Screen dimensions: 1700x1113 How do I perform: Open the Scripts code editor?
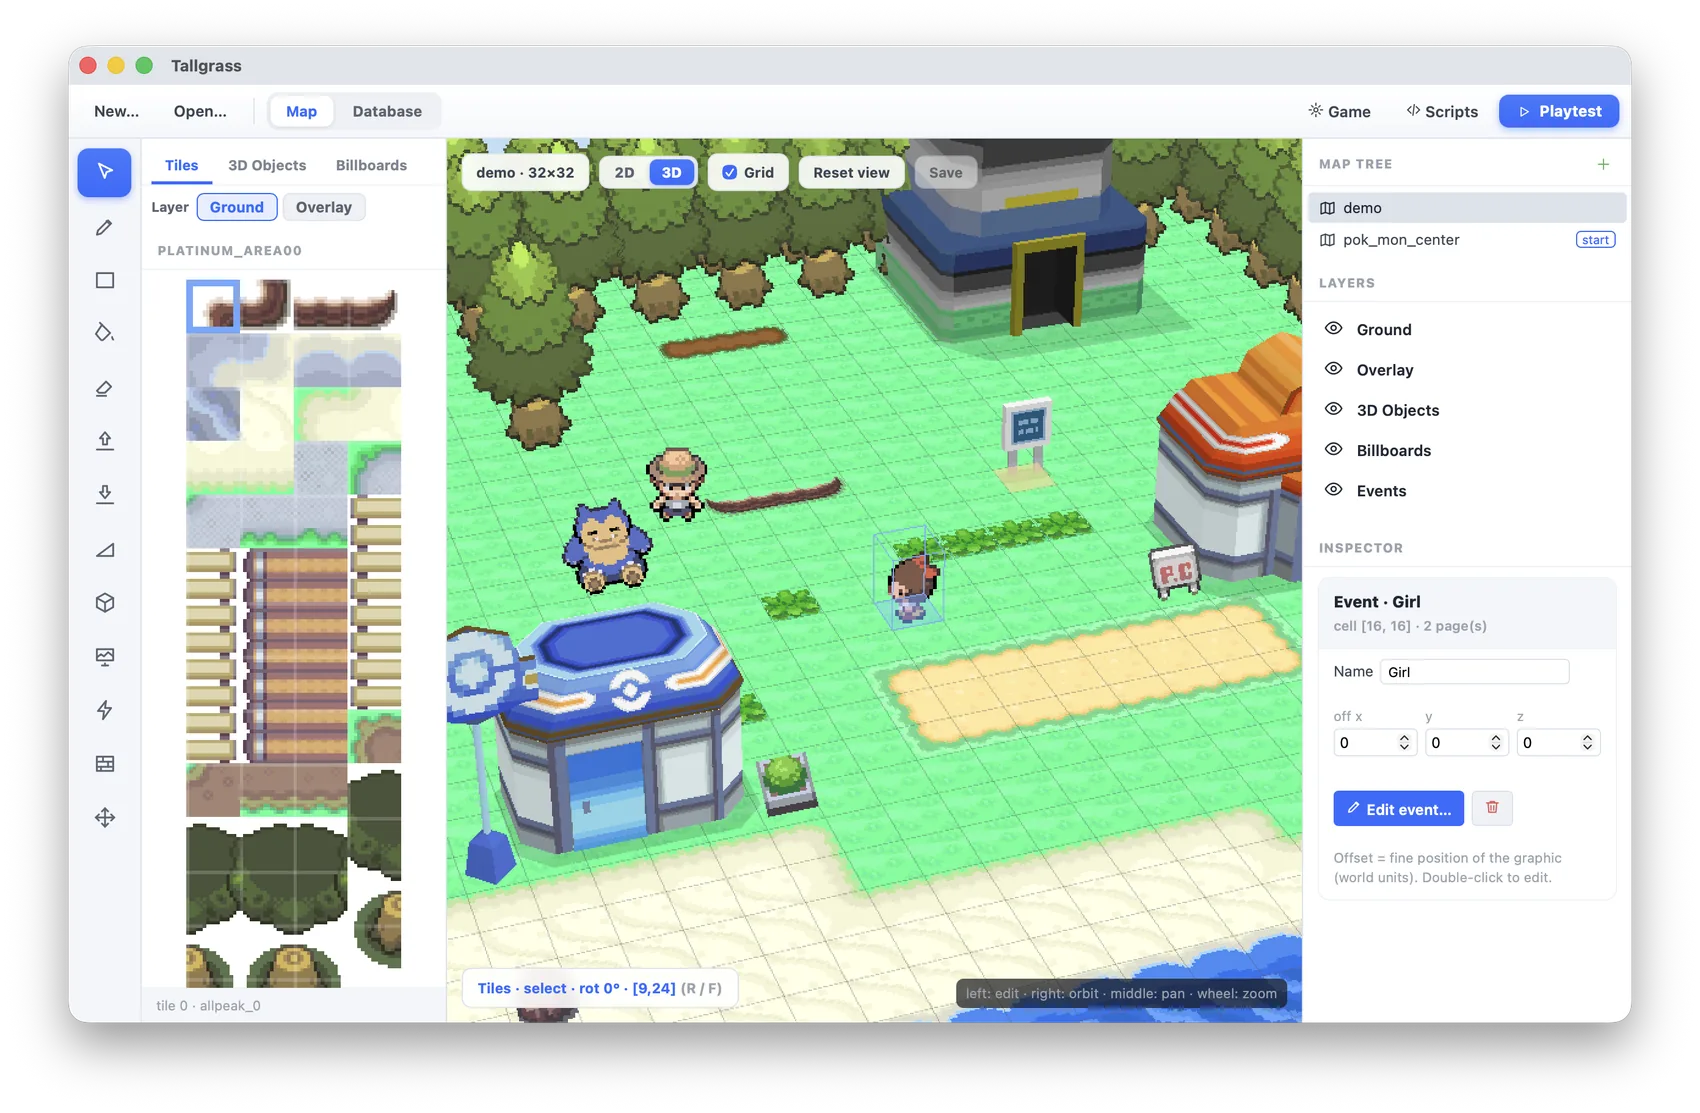[x=1442, y=111]
